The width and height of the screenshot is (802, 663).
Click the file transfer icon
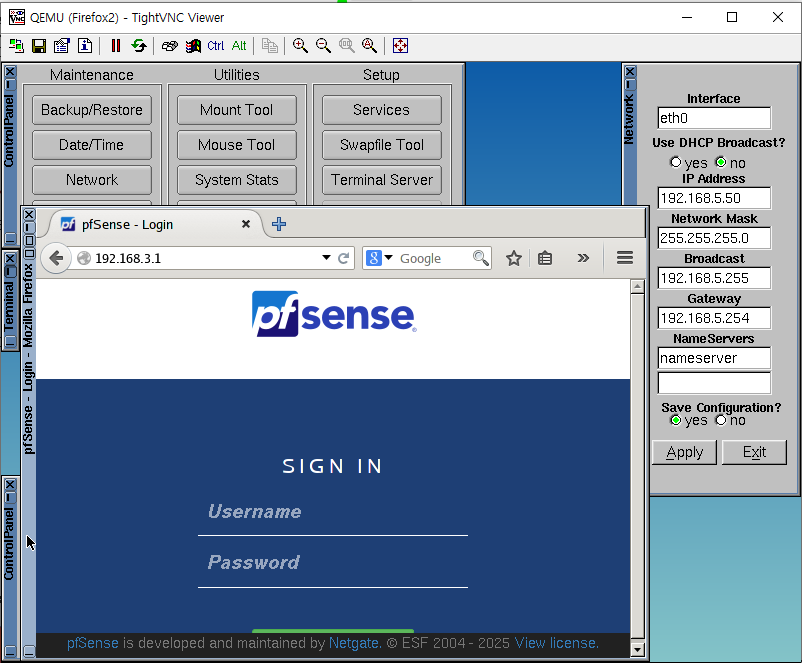[x=270, y=46]
